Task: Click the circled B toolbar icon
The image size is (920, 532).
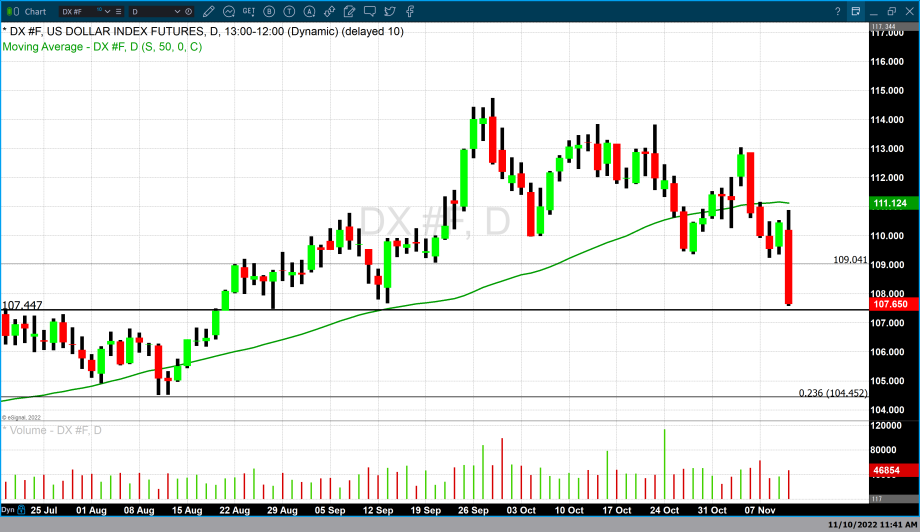Action: click(269, 11)
